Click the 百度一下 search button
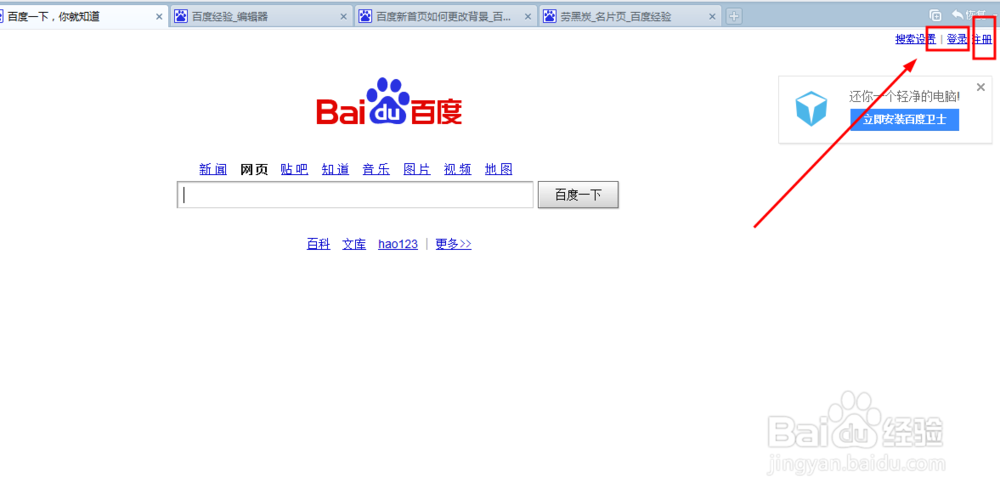 click(578, 195)
